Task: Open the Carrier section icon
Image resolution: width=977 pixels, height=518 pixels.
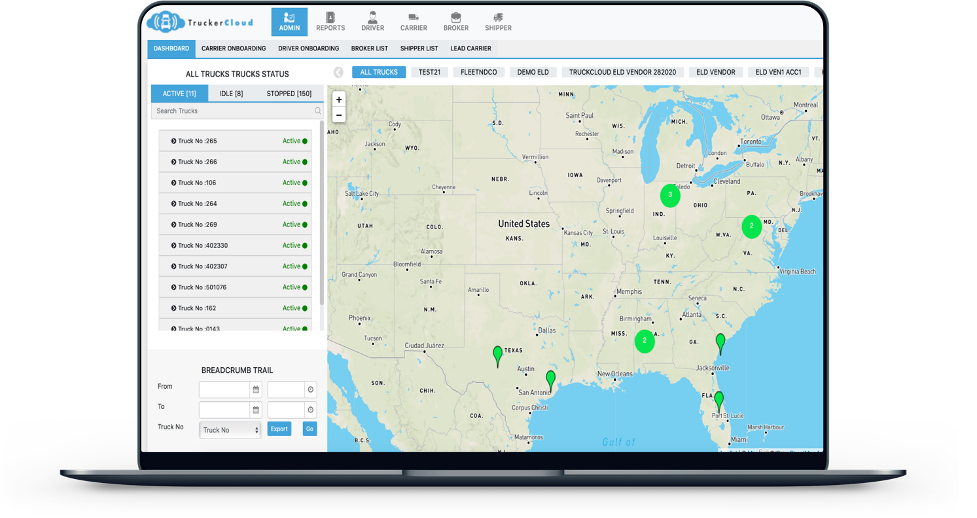Action: [x=414, y=22]
